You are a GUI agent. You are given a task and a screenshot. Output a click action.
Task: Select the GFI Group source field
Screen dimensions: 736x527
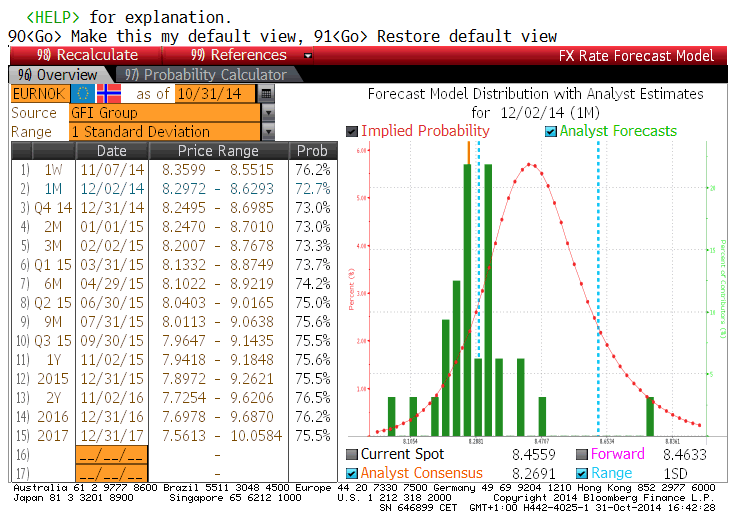[x=165, y=113]
